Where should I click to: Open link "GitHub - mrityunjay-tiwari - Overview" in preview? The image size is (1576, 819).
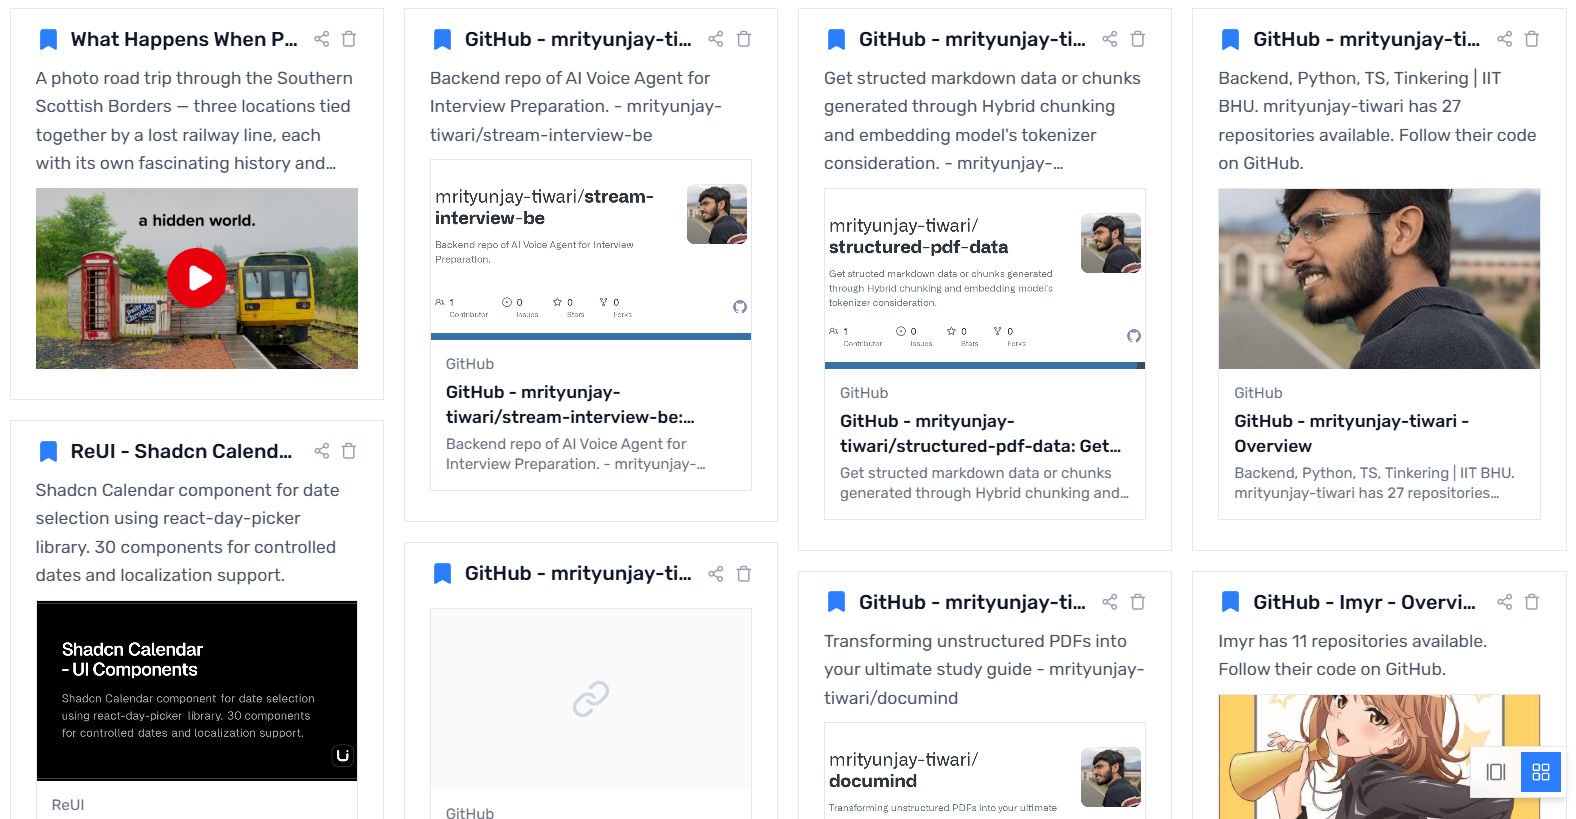[1351, 434]
